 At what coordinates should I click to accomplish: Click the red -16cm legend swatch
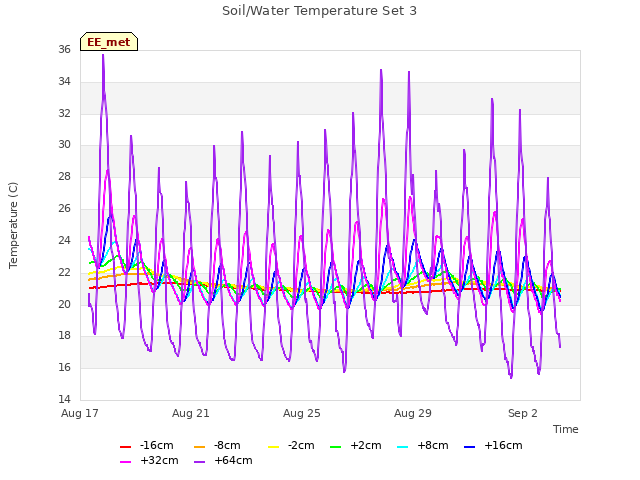(125, 447)
